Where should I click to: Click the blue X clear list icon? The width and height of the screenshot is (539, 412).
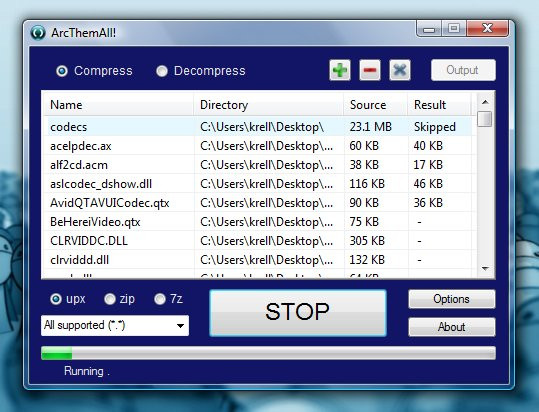399,70
